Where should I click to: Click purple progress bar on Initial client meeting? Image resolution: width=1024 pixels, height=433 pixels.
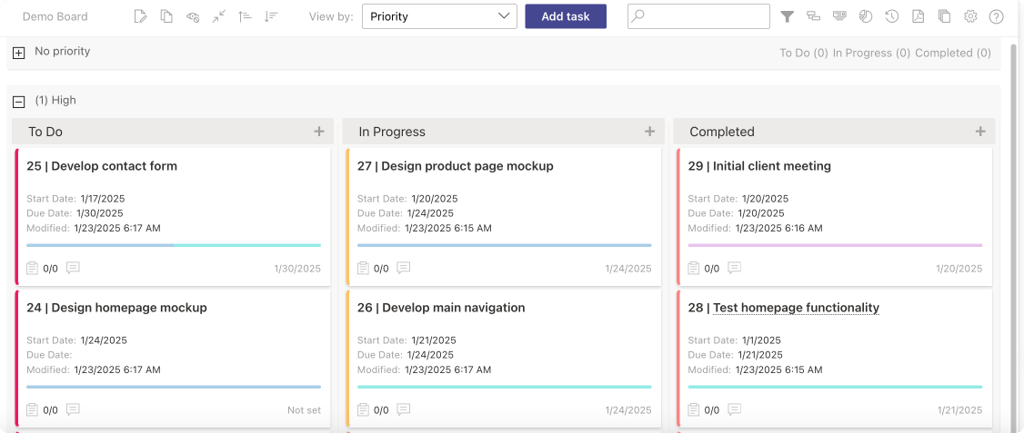(x=835, y=246)
